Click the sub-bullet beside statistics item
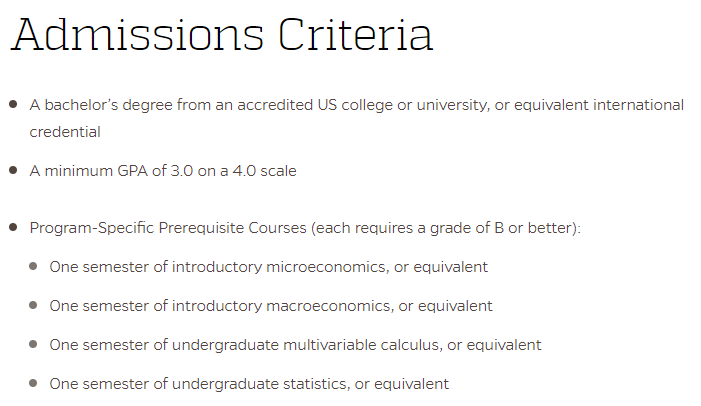Image resolution: width=701 pixels, height=406 pixels. coord(33,383)
